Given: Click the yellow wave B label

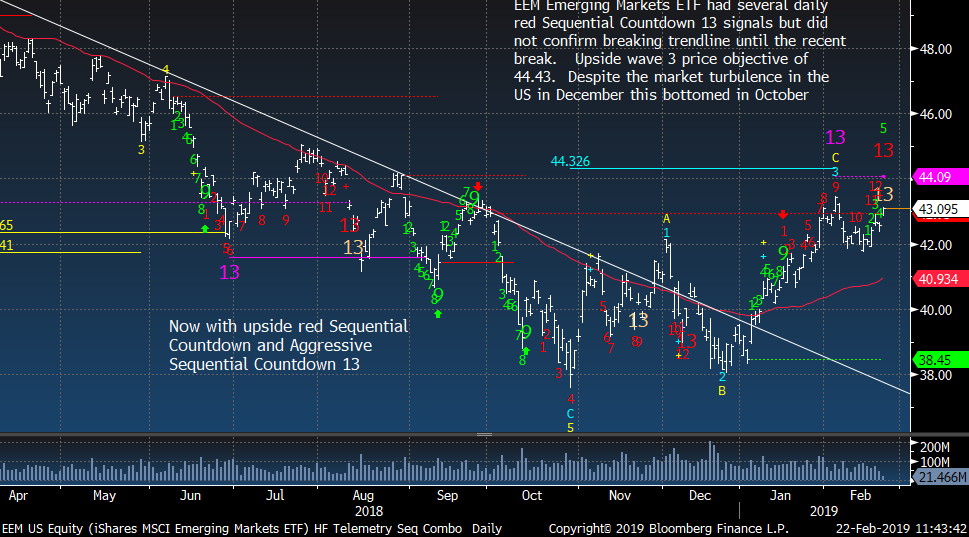Looking at the screenshot, I should pyautogui.click(x=722, y=391).
